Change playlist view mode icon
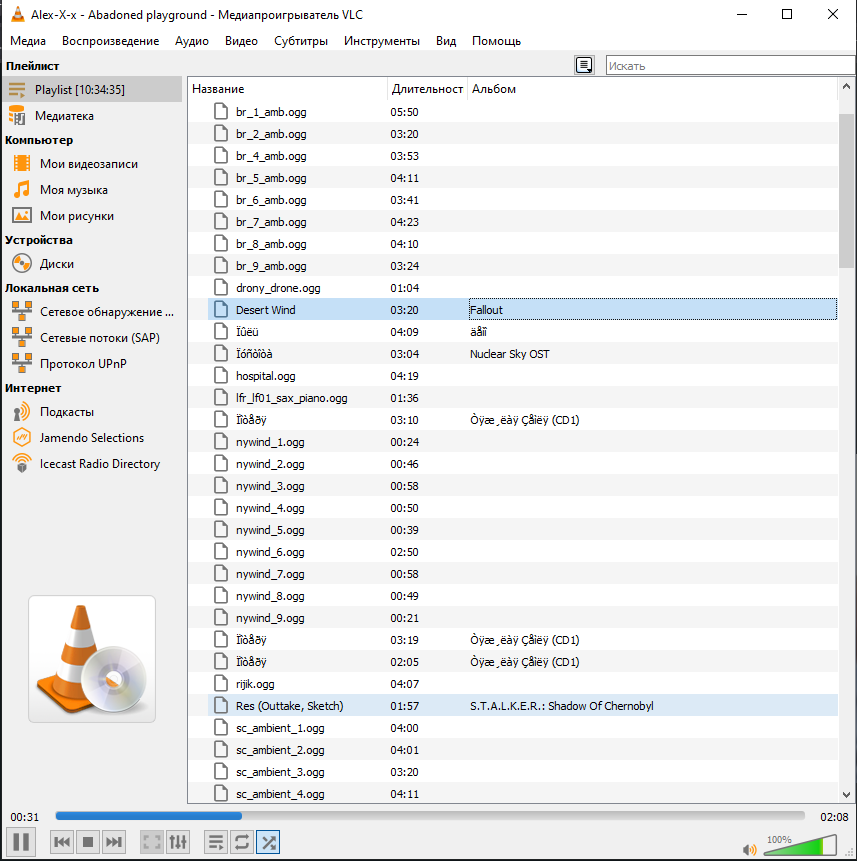This screenshot has width=857, height=861. point(584,65)
